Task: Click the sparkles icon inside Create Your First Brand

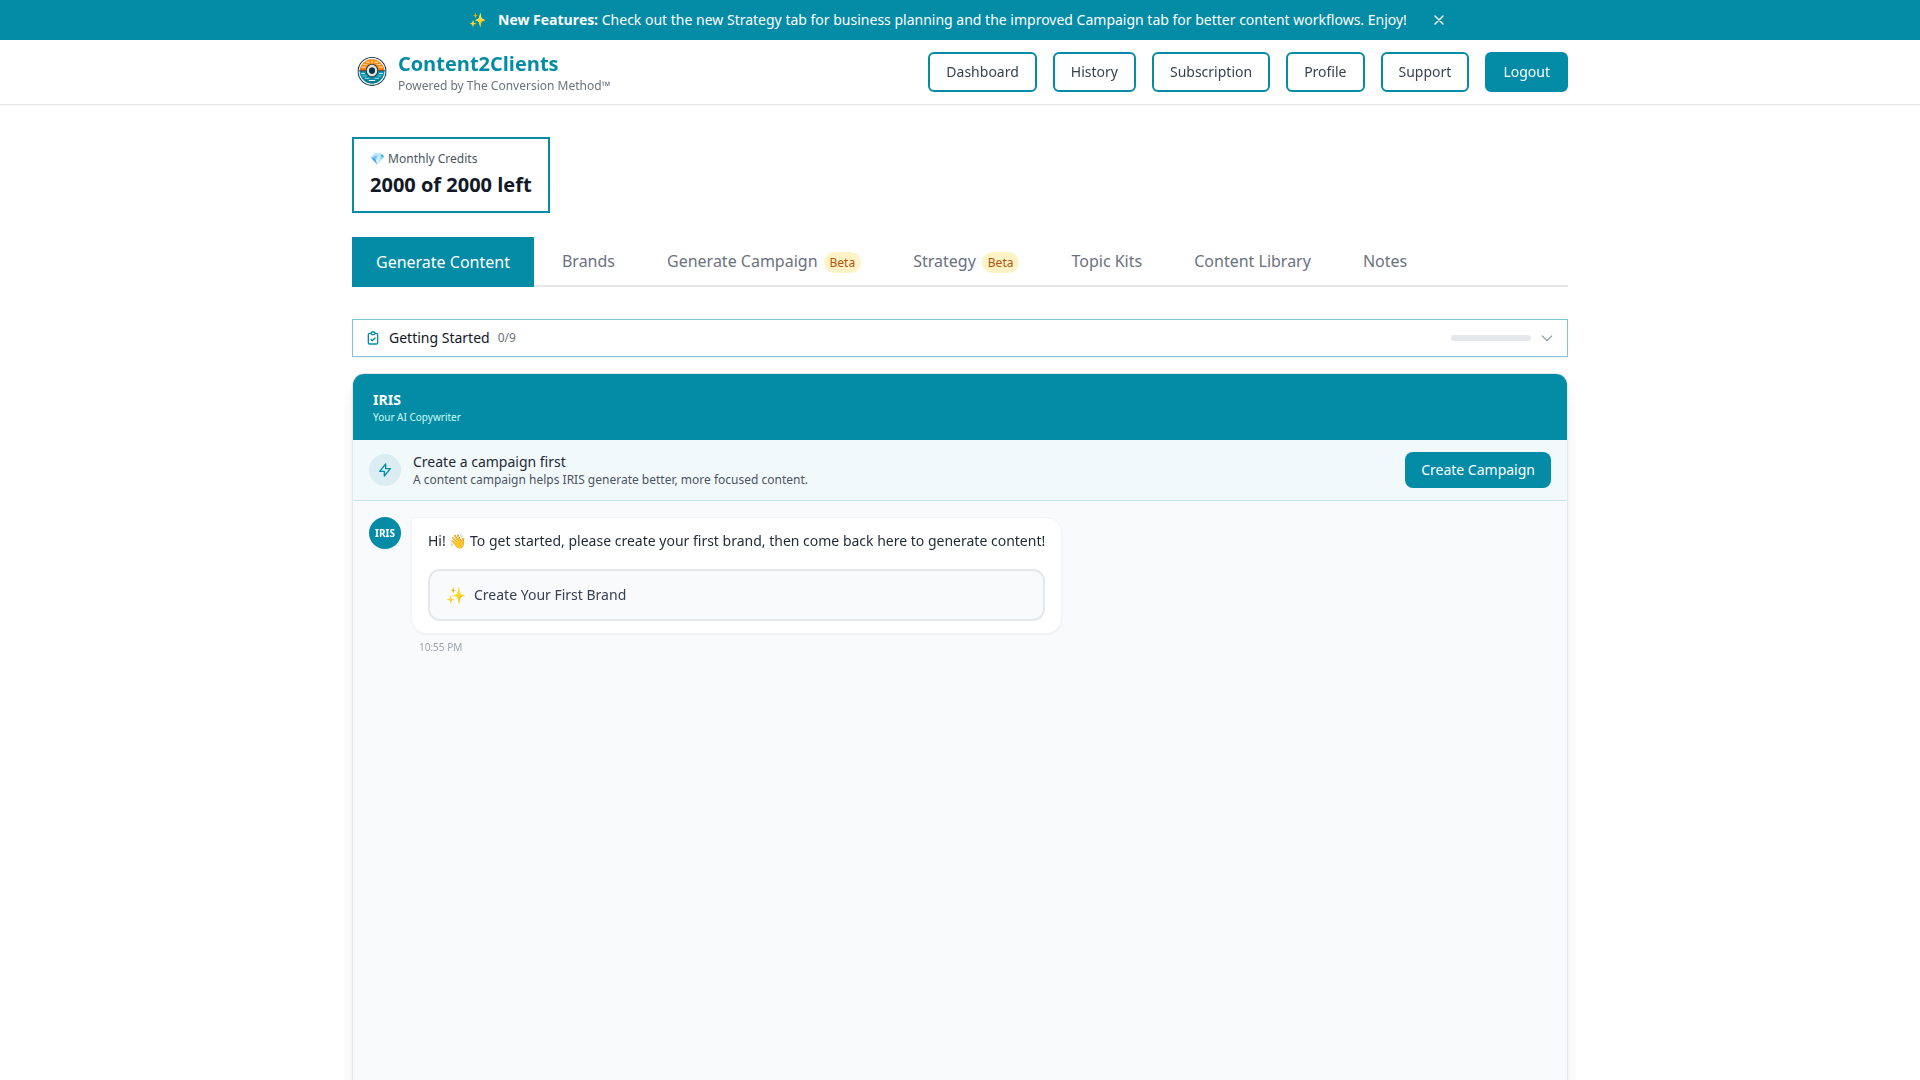Action: coord(456,594)
